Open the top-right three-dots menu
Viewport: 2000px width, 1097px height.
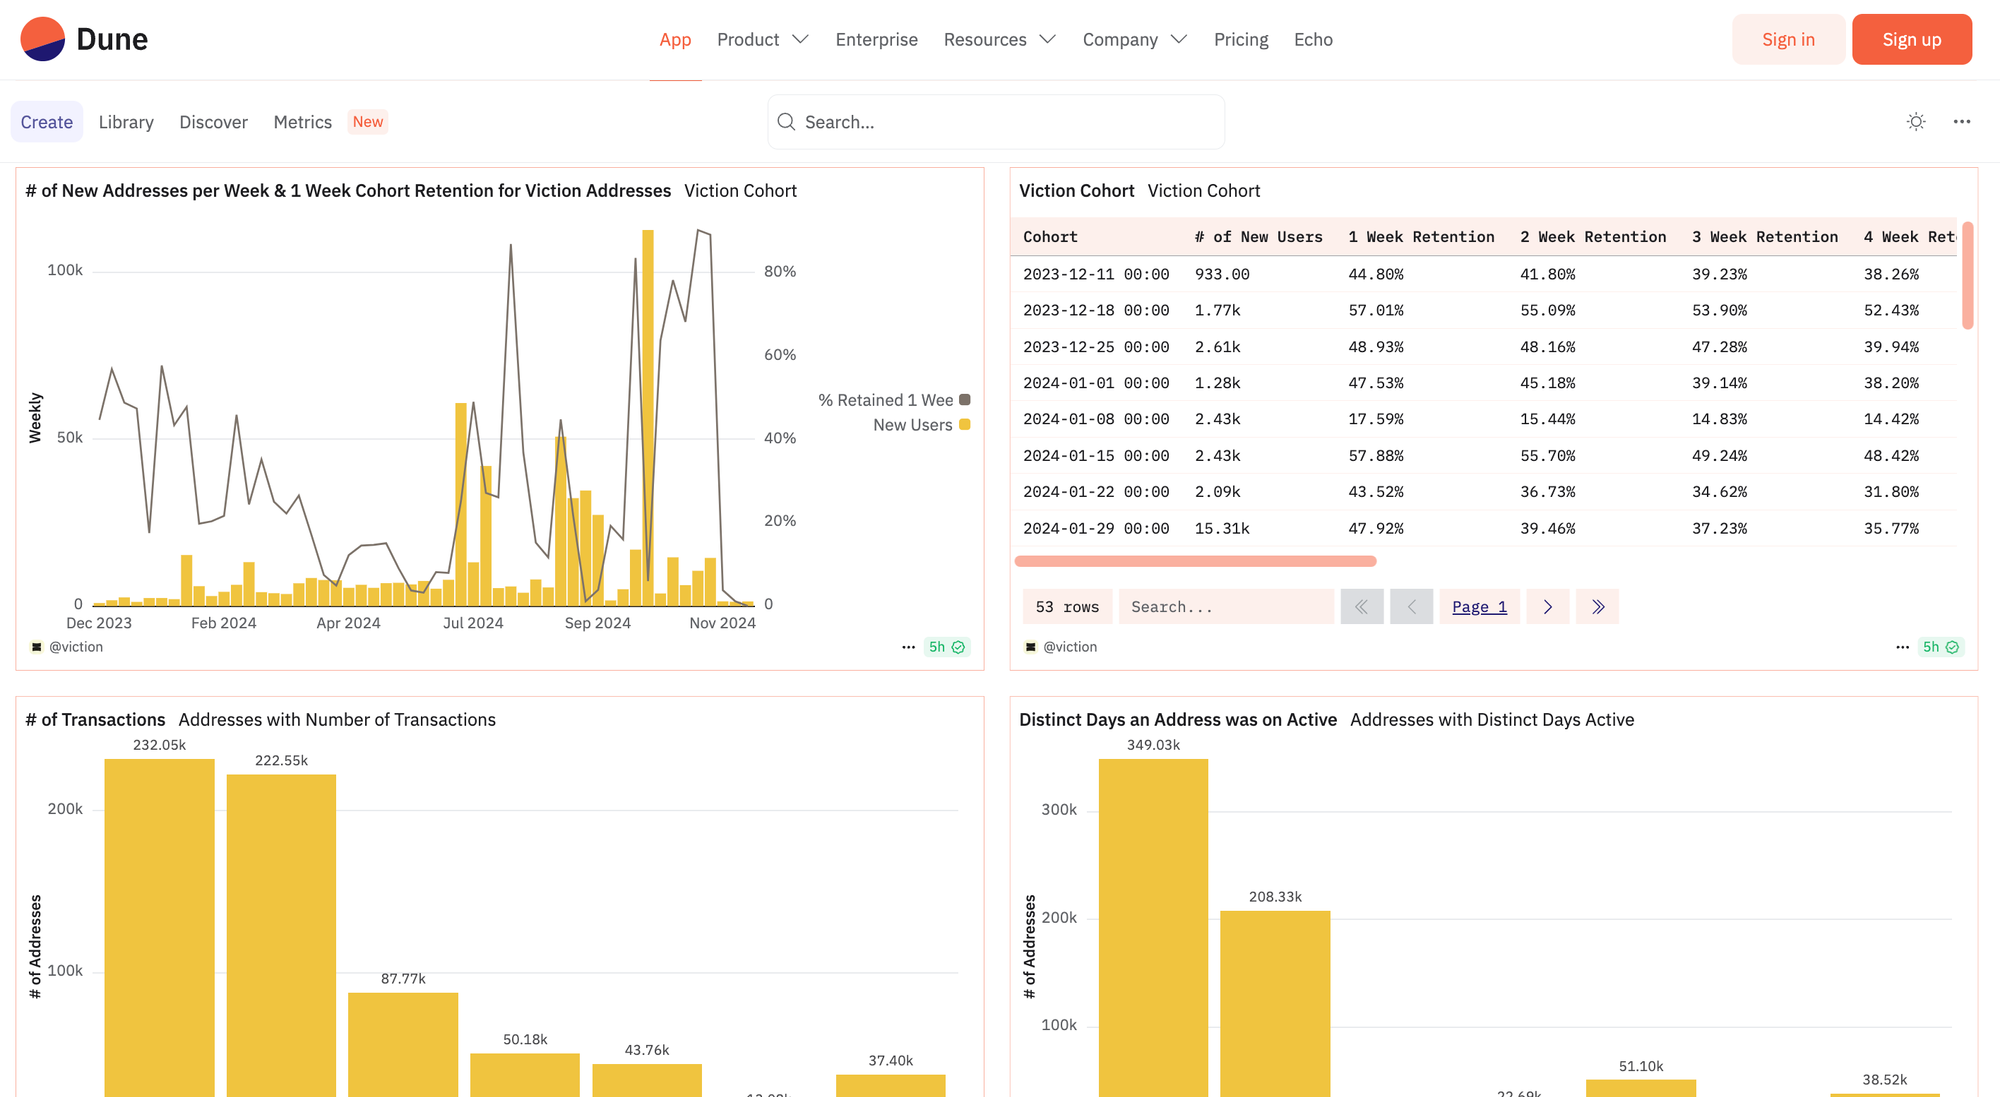click(x=1962, y=122)
